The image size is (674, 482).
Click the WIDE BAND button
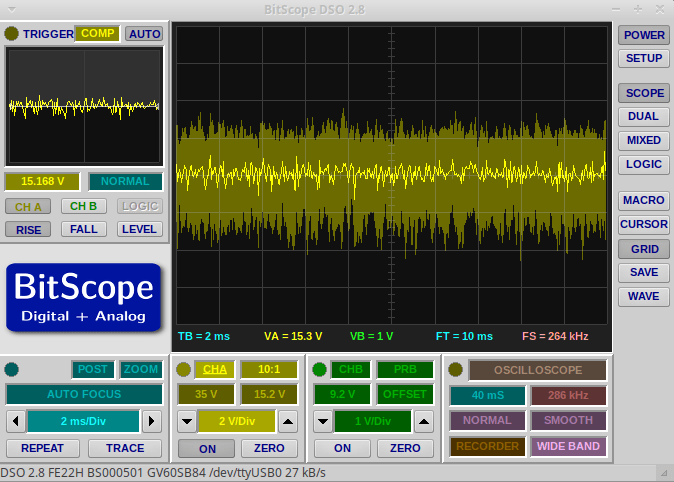[568, 446]
